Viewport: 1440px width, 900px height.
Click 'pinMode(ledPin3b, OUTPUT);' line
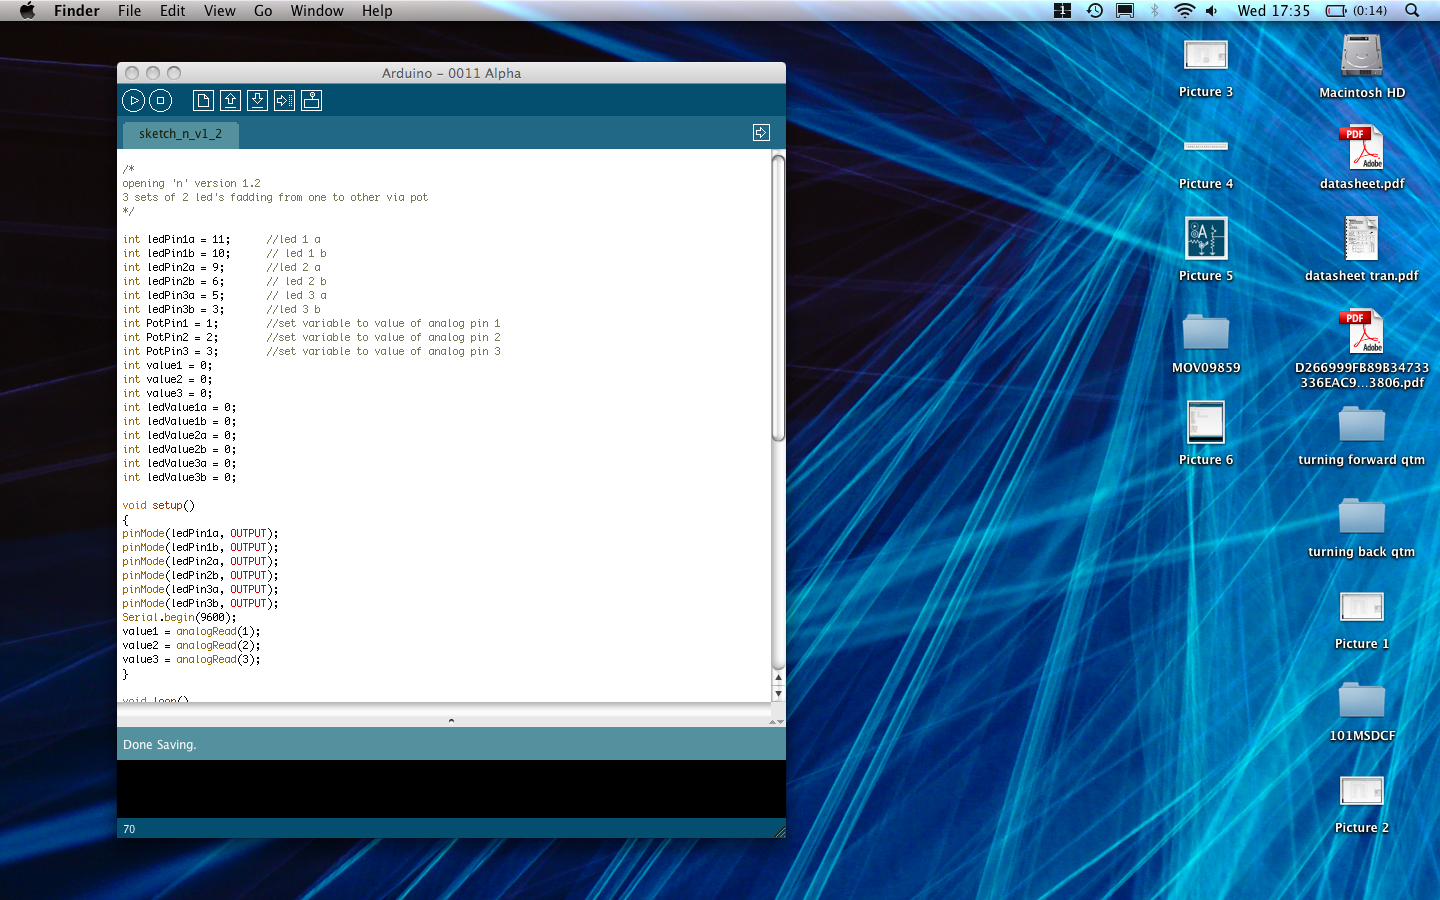[201, 604]
